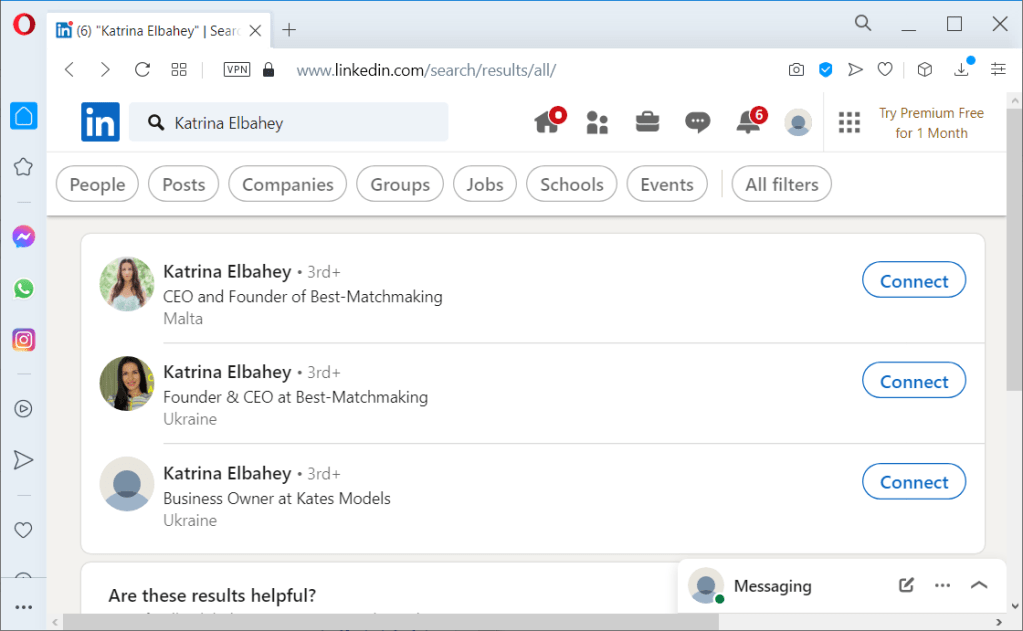The image size is (1023, 631).
Task: Open the Work apps grid menu
Action: coord(849,123)
